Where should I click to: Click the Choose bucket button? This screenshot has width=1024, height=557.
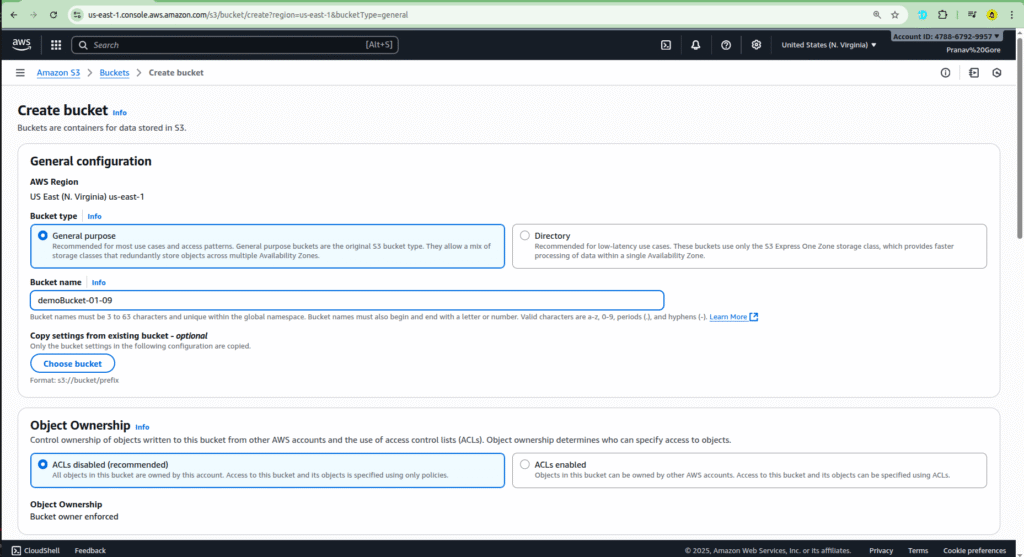click(x=72, y=364)
